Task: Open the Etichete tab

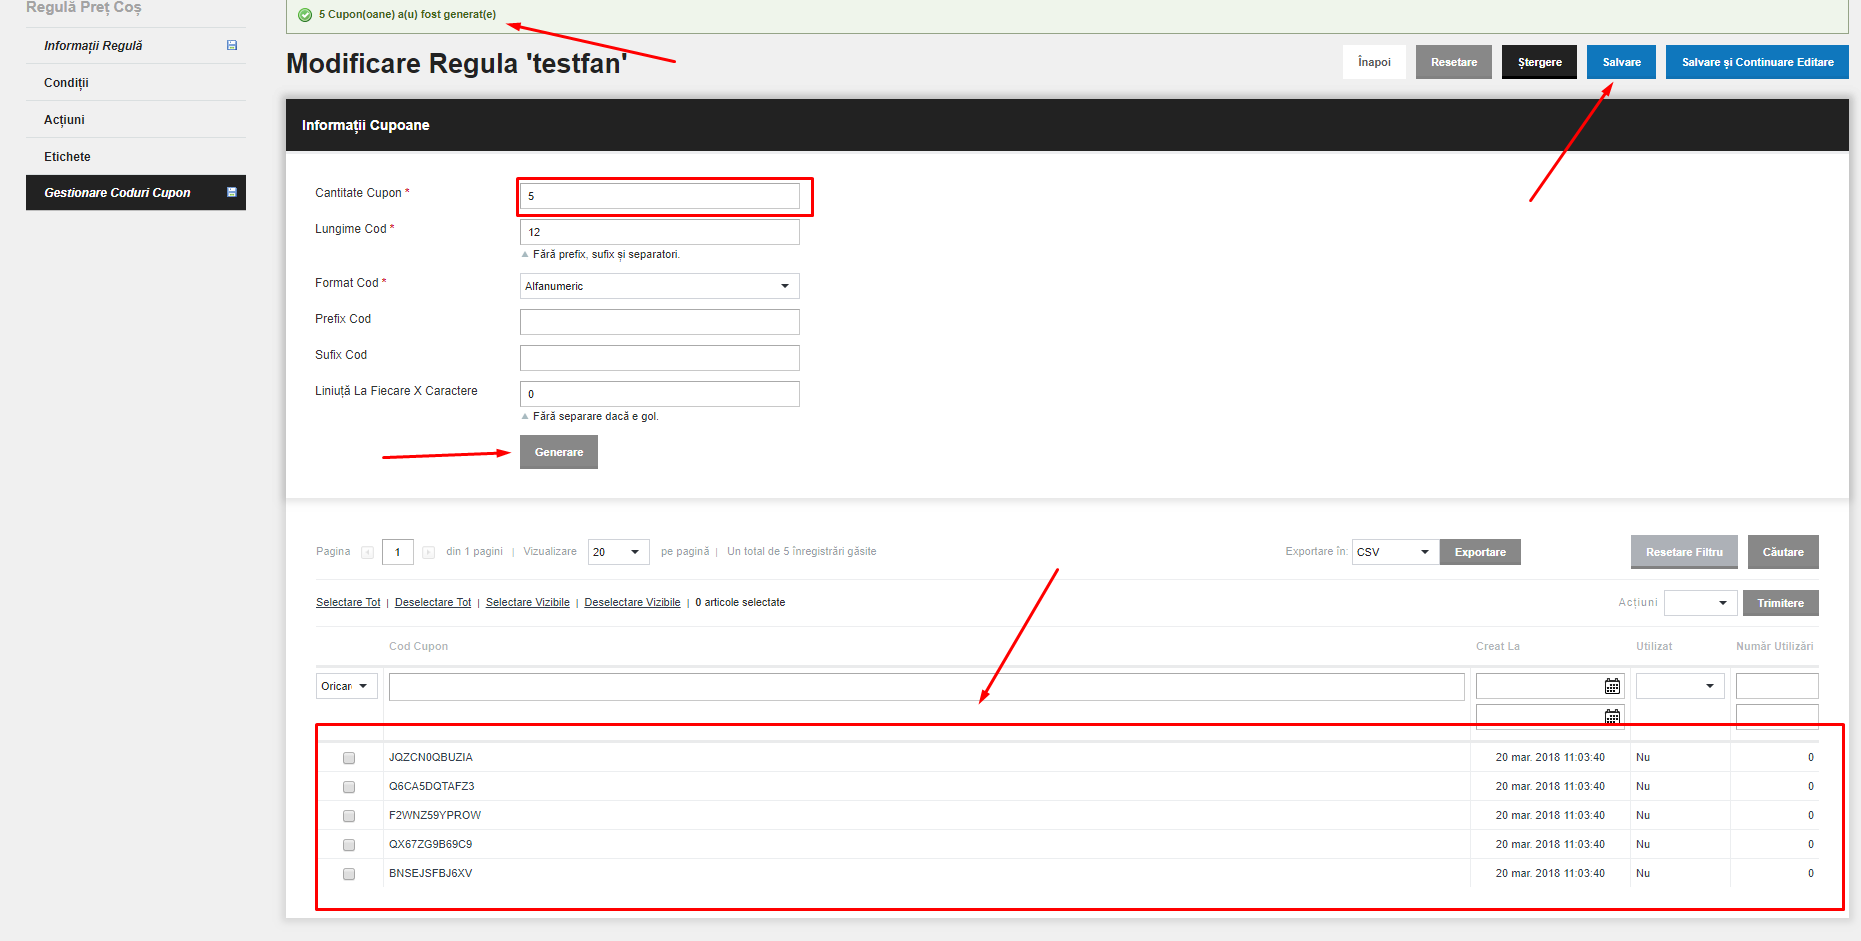Action: 136,157
